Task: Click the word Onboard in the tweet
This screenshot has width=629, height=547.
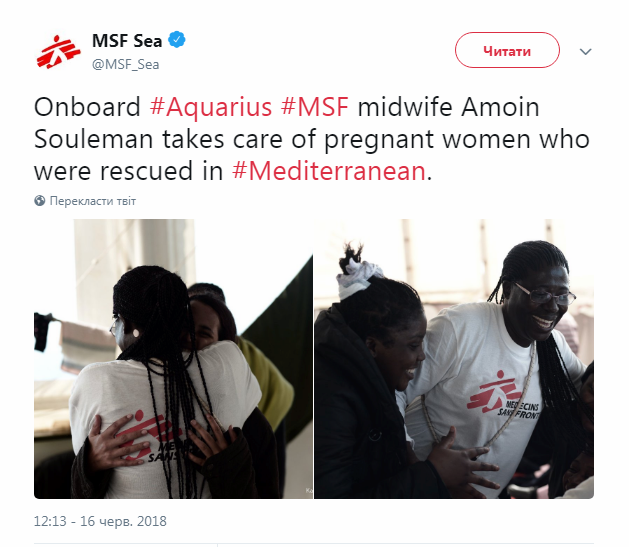Action: click(87, 107)
